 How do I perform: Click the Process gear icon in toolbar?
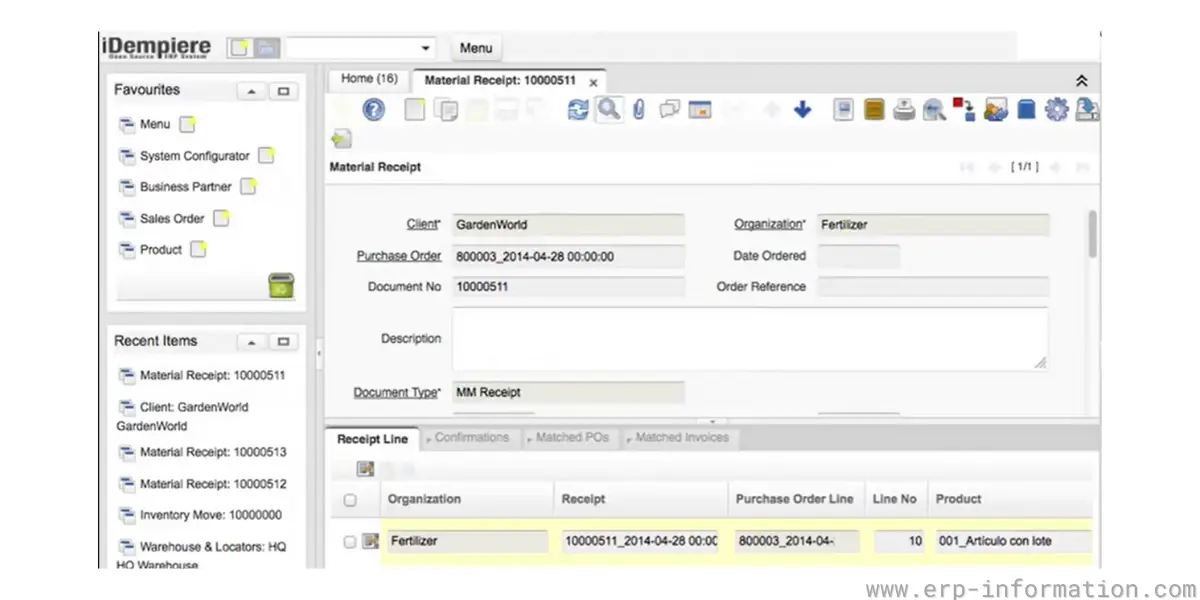1056,110
